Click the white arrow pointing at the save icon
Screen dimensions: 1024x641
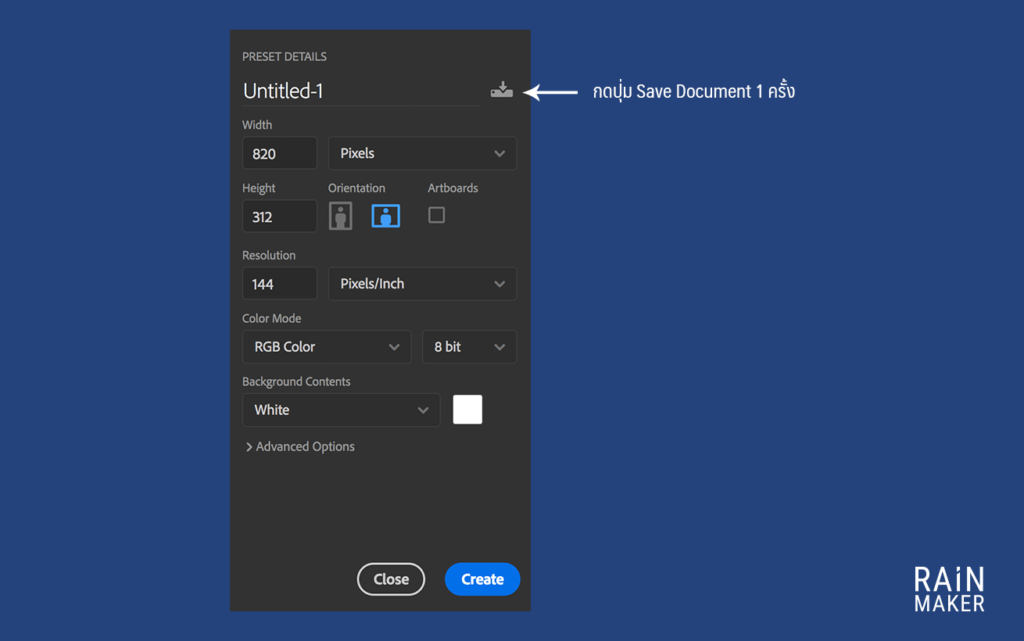click(x=551, y=92)
